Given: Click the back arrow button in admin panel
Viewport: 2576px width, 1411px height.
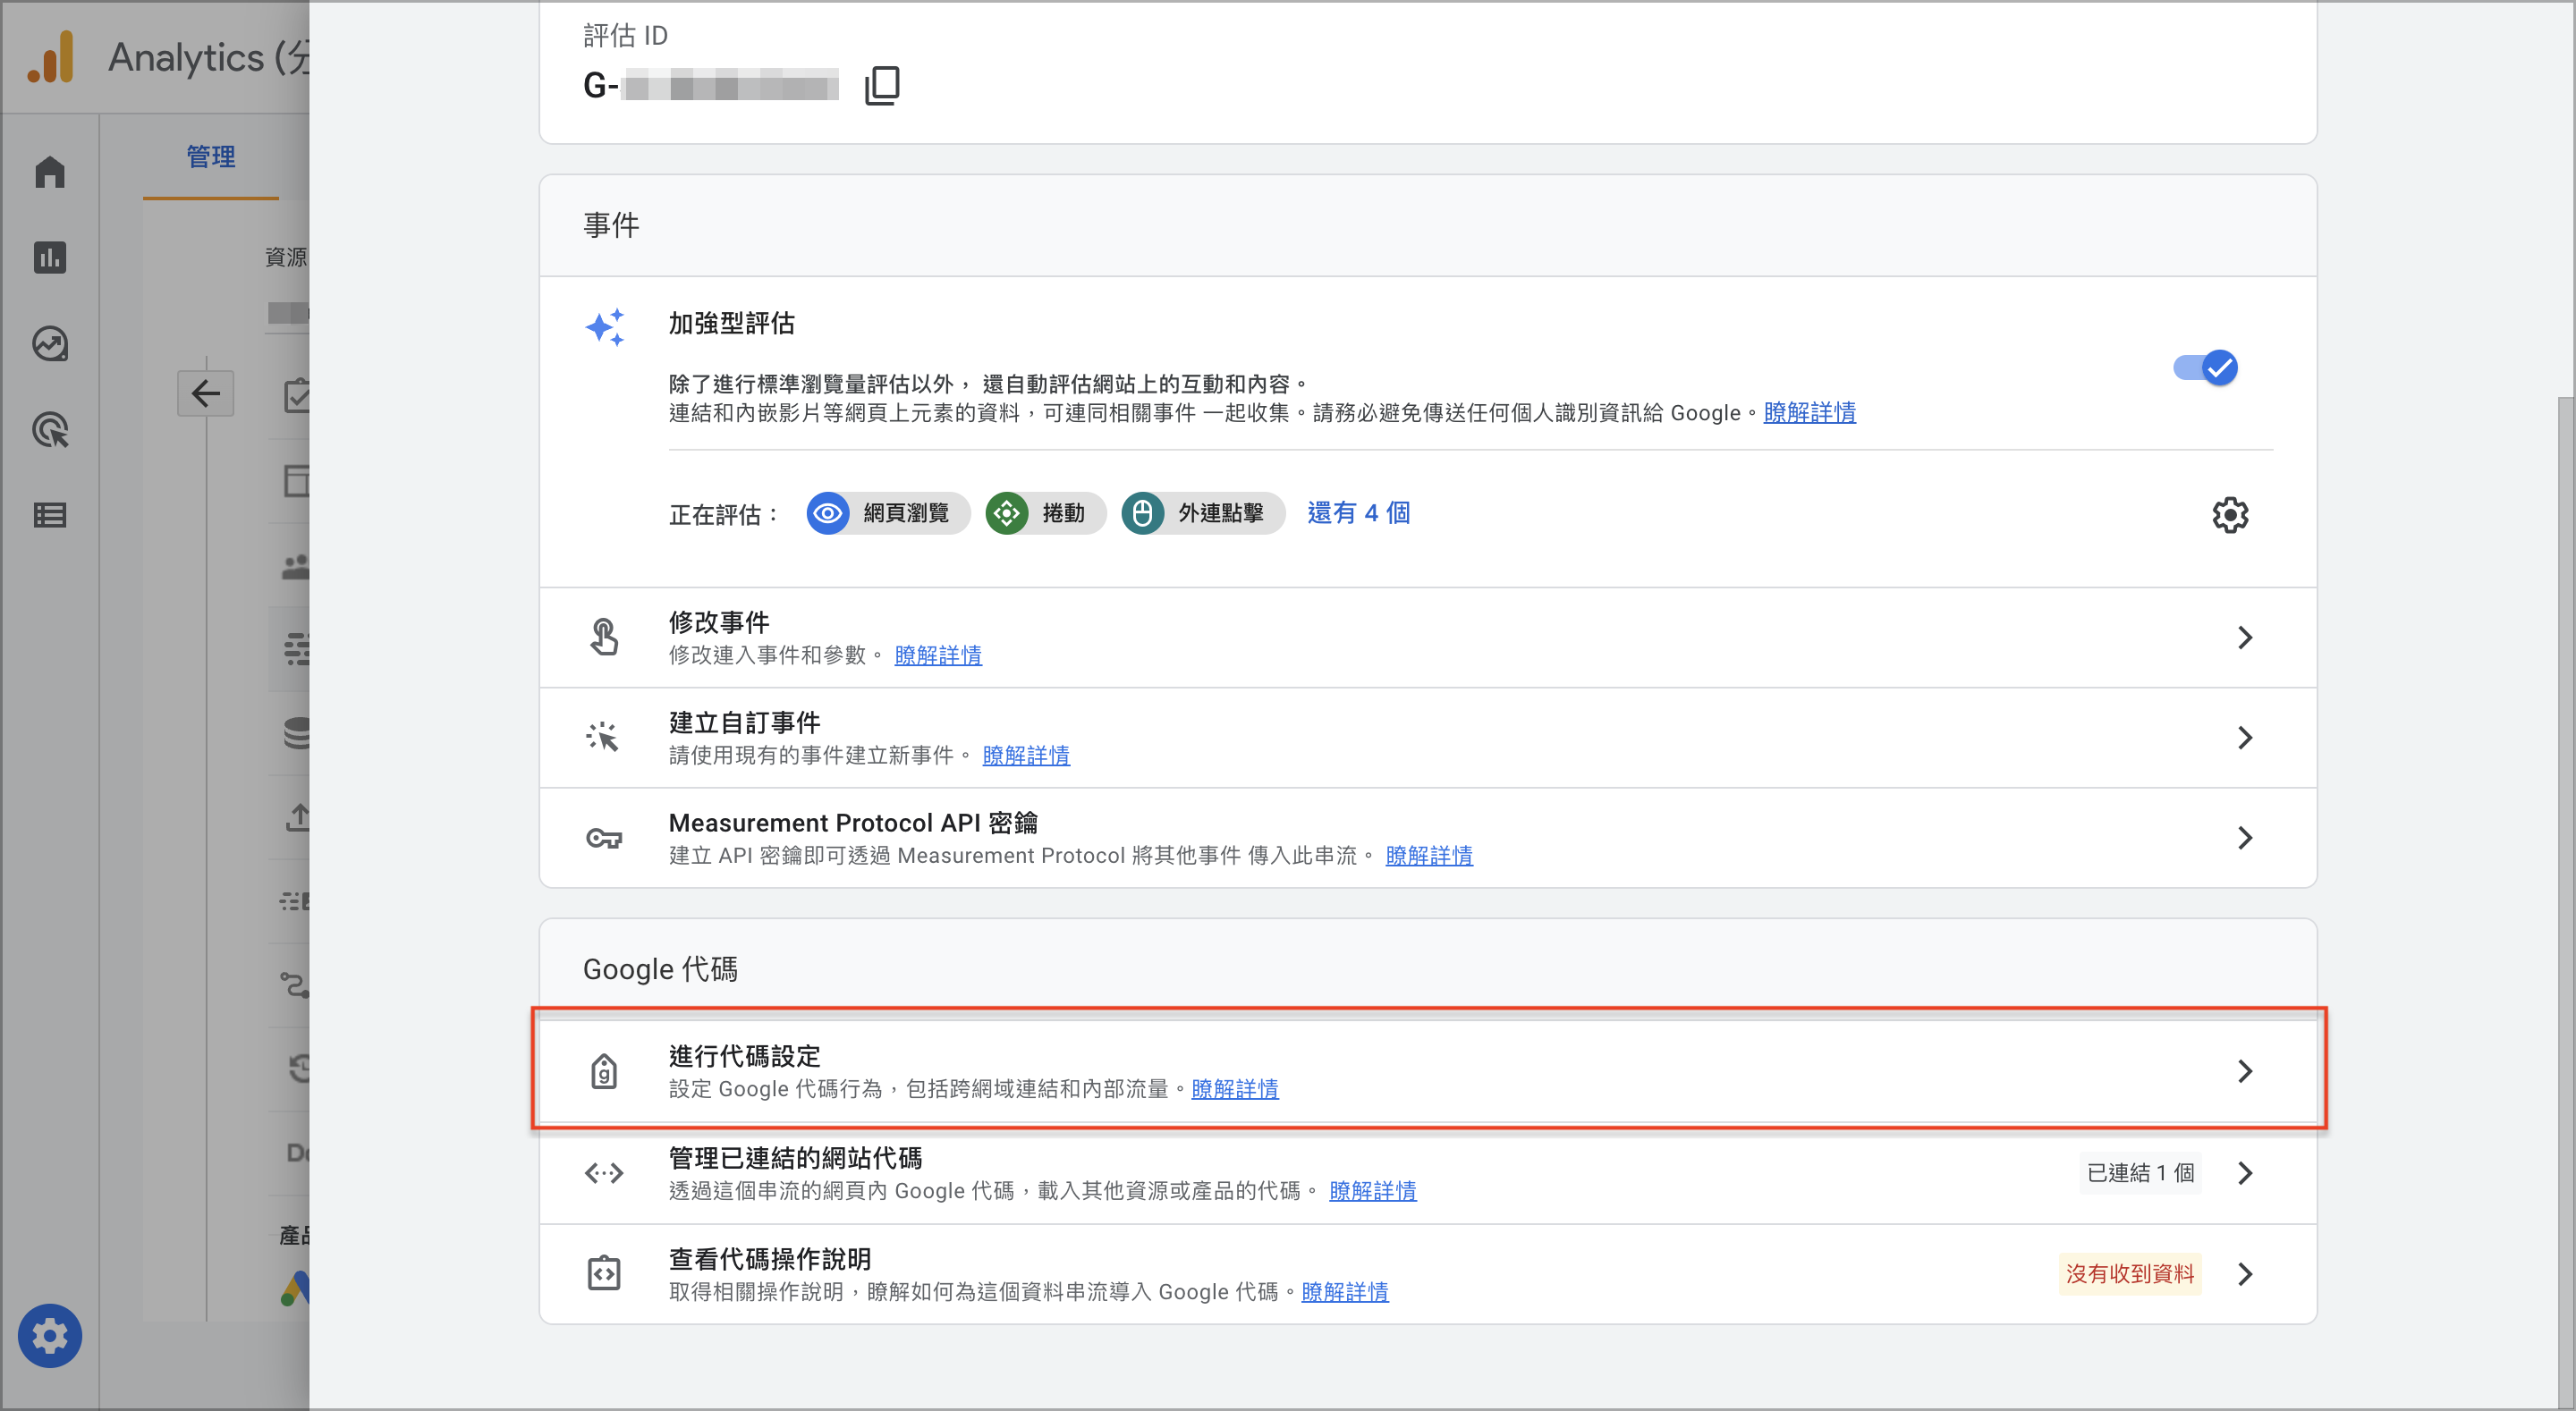Looking at the screenshot, I should click(x=206, y=393).
